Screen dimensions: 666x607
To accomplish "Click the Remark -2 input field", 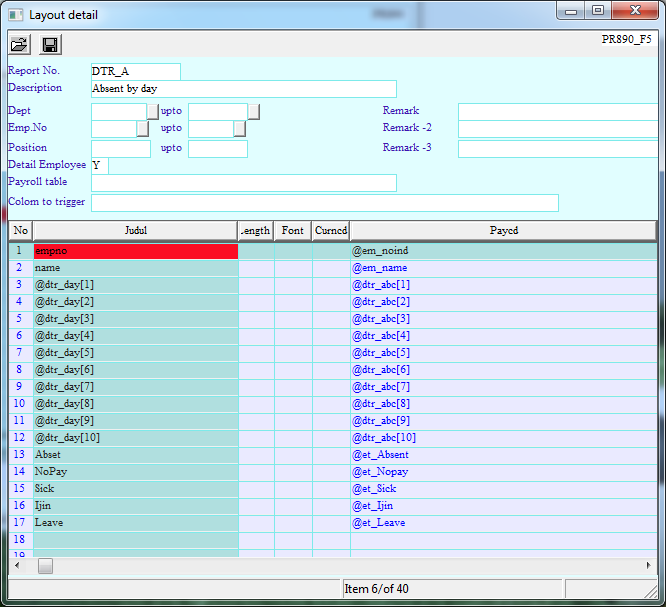I will pyautogui.click(x=557, y=129).
